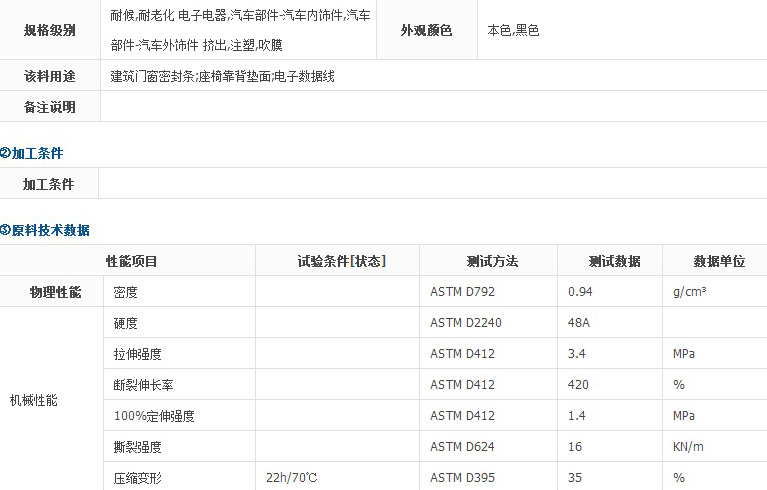Select the 22h/70℃ test condition cell

291,478
